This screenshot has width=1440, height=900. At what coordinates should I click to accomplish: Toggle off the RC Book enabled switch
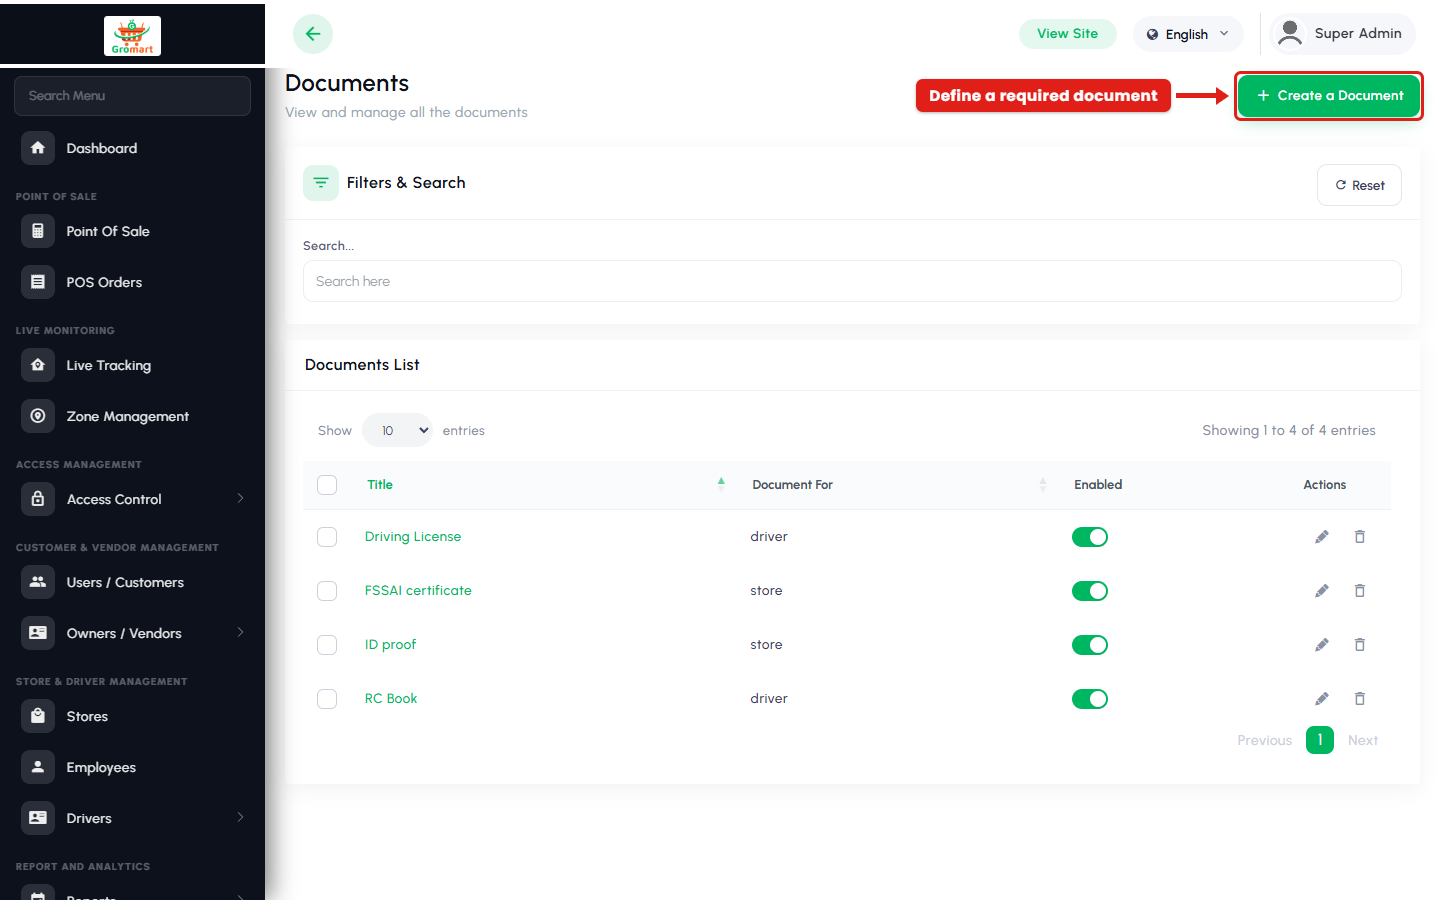(x=1090, y=699)
